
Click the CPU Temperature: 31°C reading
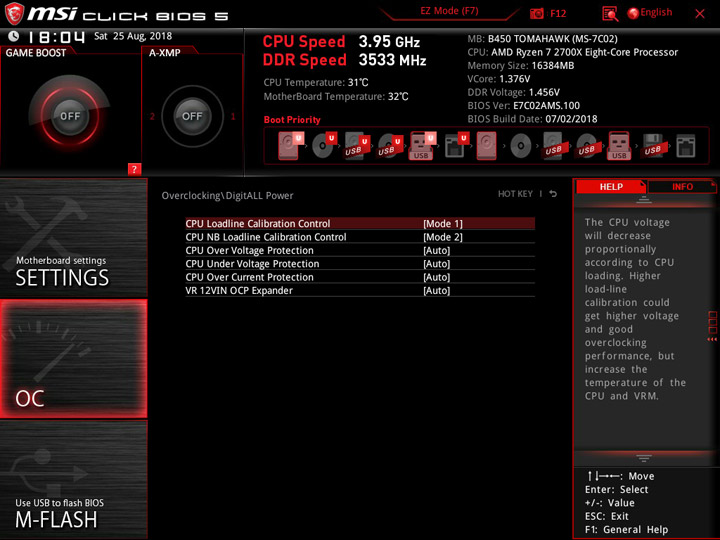(x=316, y=83)
